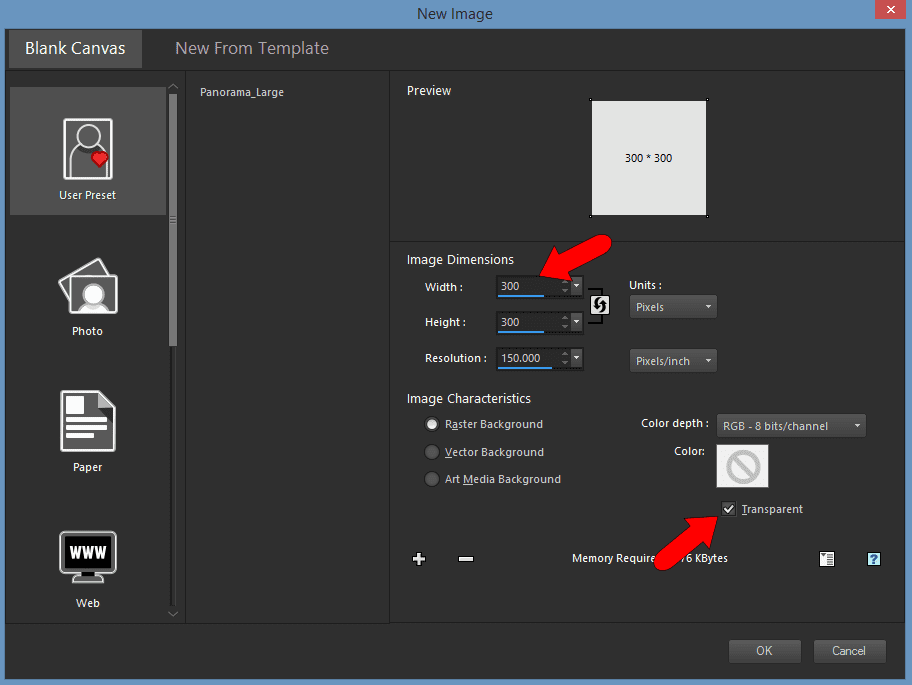Screen dimensions: 912x685
Task: Select the User Preset category icon
Action: click(87, 150)
